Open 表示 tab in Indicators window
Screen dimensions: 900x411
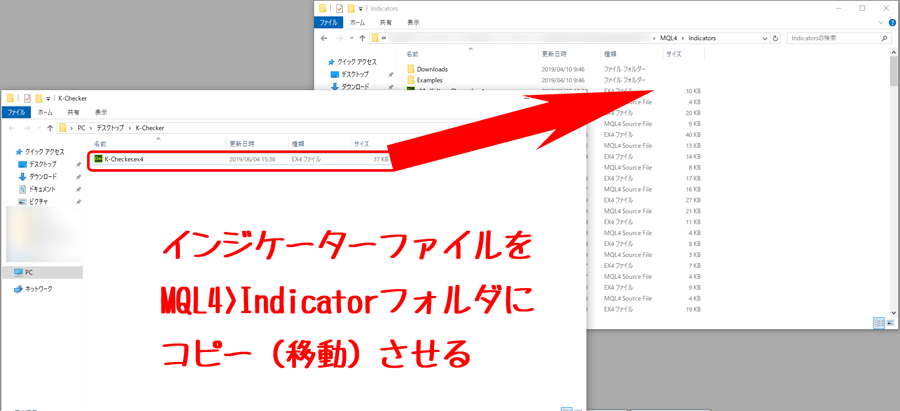(x=413, y=23)
